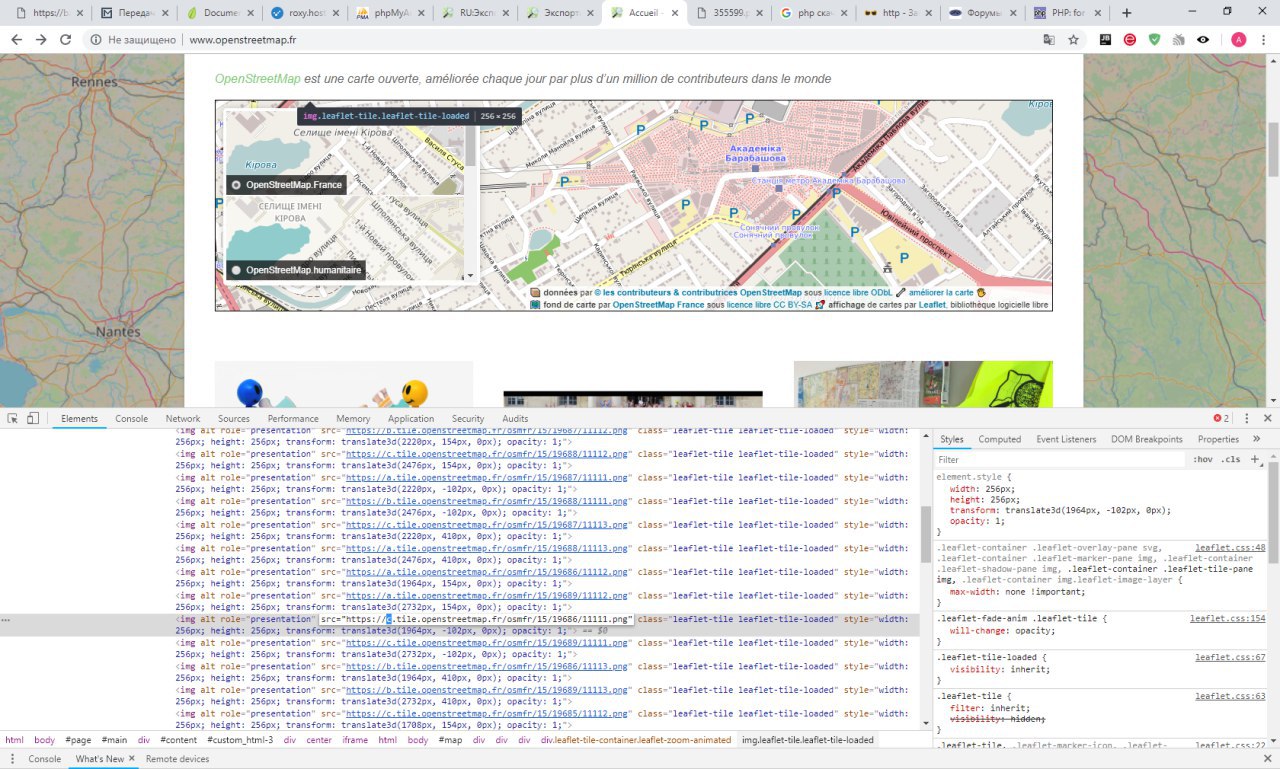Click the red circular extension icon
Image resolution: width=1280 pixels, height=769 pixels.
pyautogui.click(x=1130, y=40)
